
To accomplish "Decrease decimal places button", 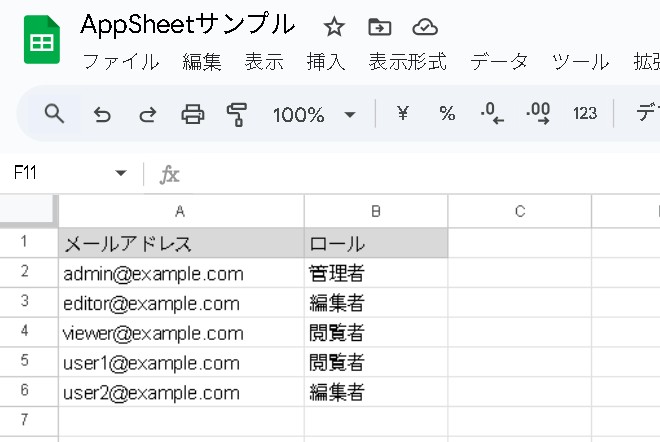I will (x=492, y=114).
